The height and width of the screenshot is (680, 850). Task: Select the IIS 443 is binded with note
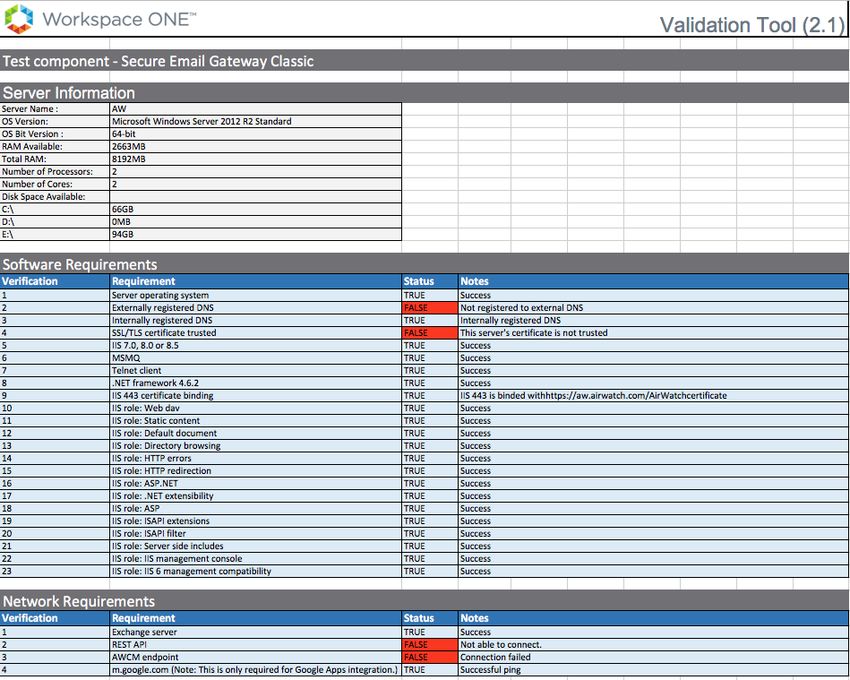653,395
